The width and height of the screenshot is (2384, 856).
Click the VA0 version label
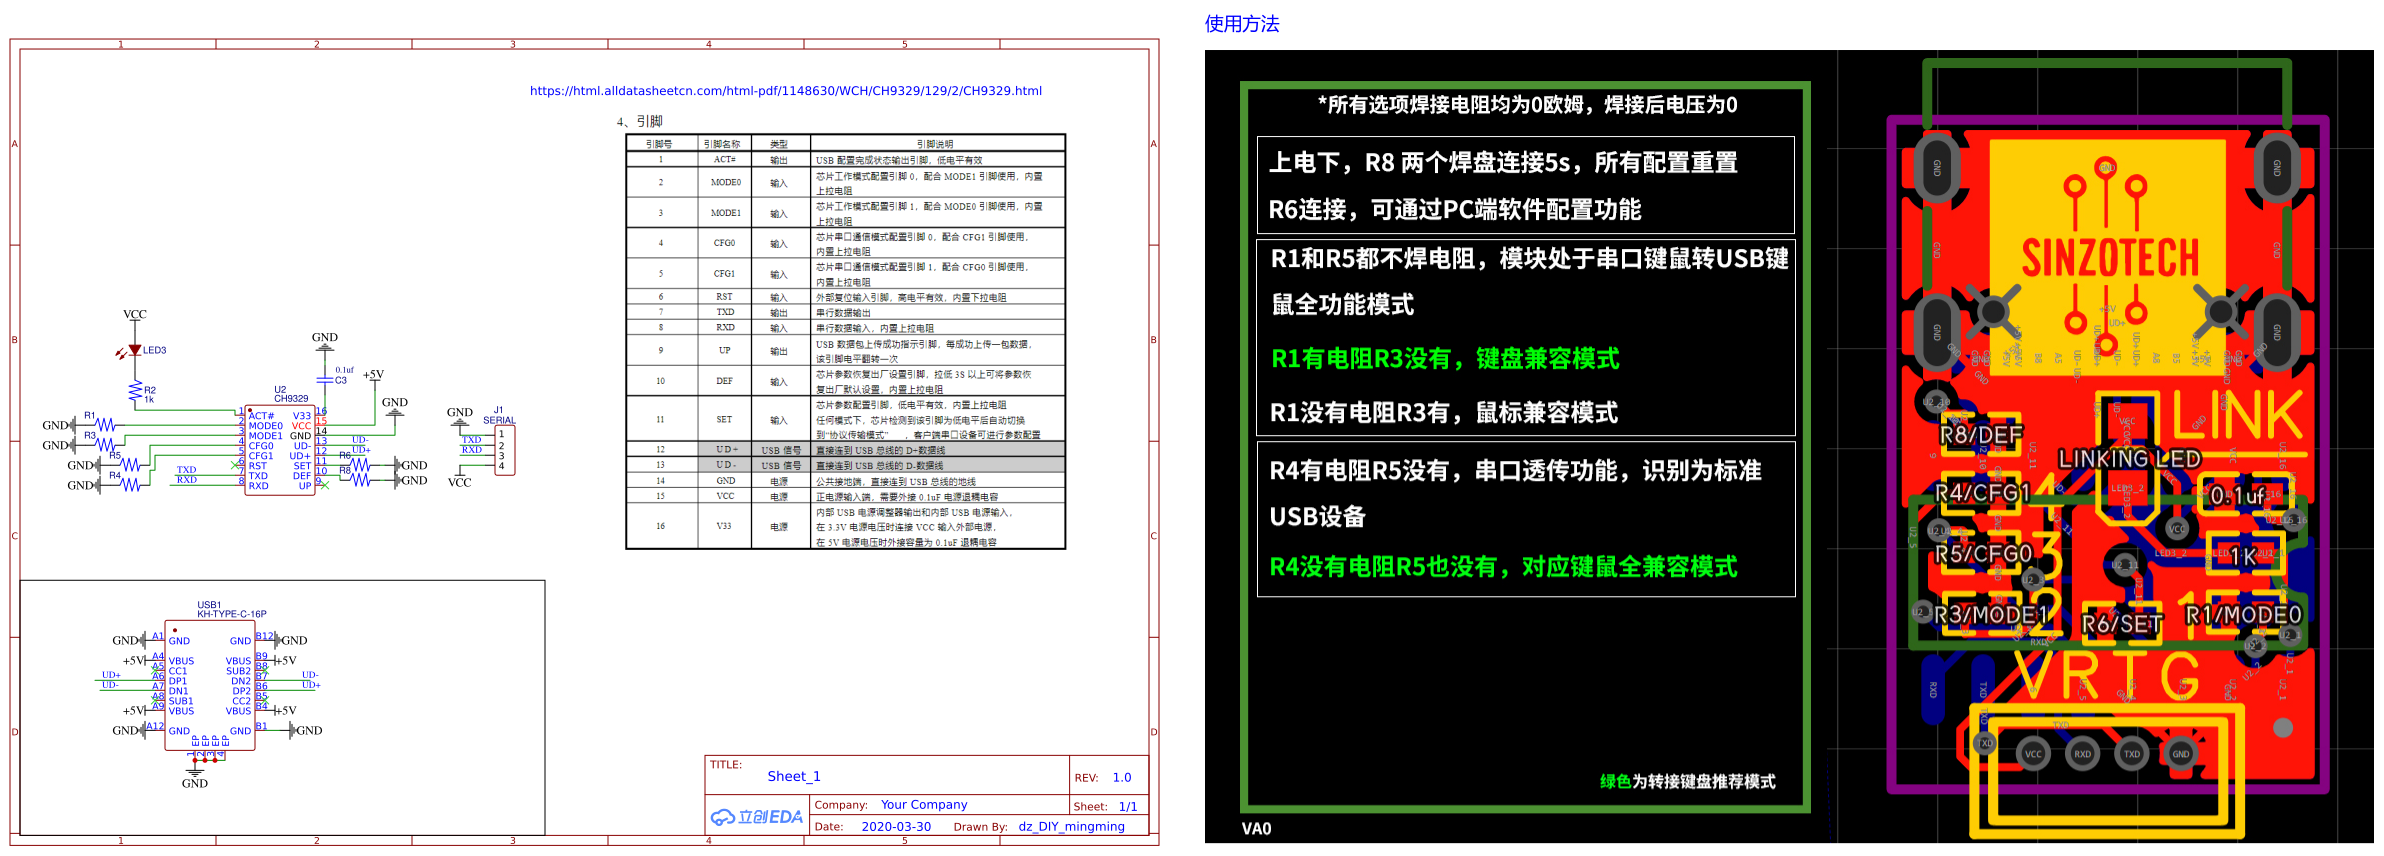point(1256,829)
